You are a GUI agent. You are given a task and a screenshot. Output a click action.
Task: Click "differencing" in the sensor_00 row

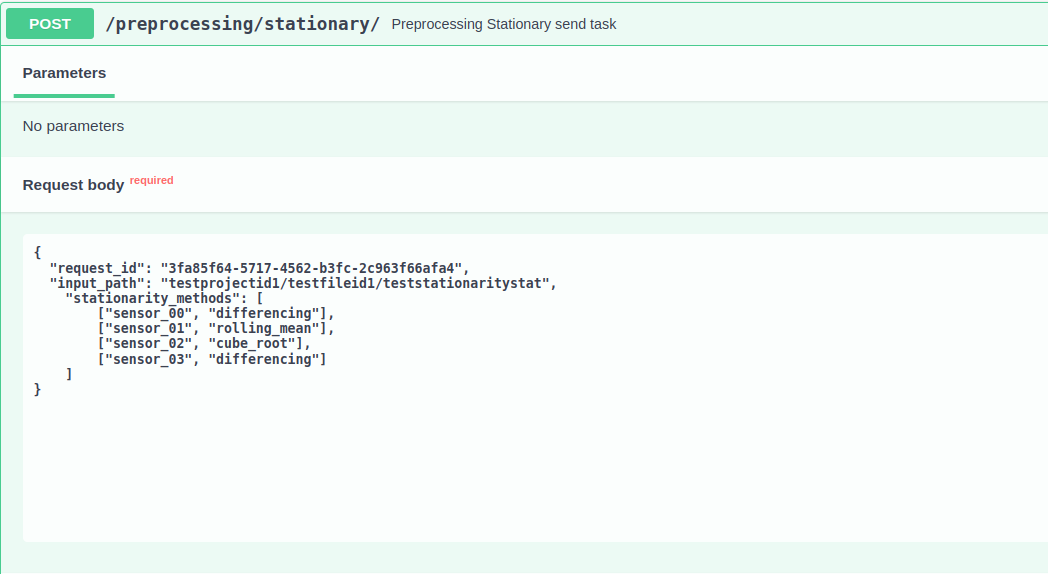[x=265, y=314]
